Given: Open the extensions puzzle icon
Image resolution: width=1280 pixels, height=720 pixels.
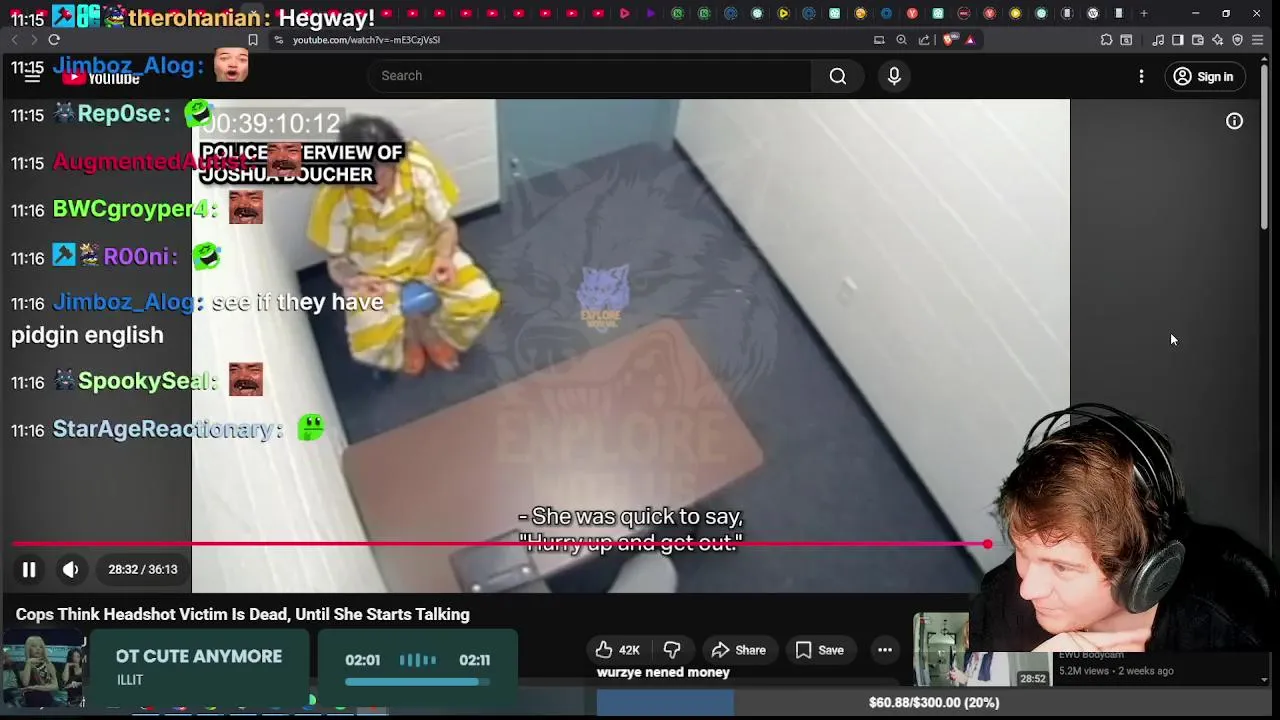Looking at the screenshot, I should click(1106, 40).
